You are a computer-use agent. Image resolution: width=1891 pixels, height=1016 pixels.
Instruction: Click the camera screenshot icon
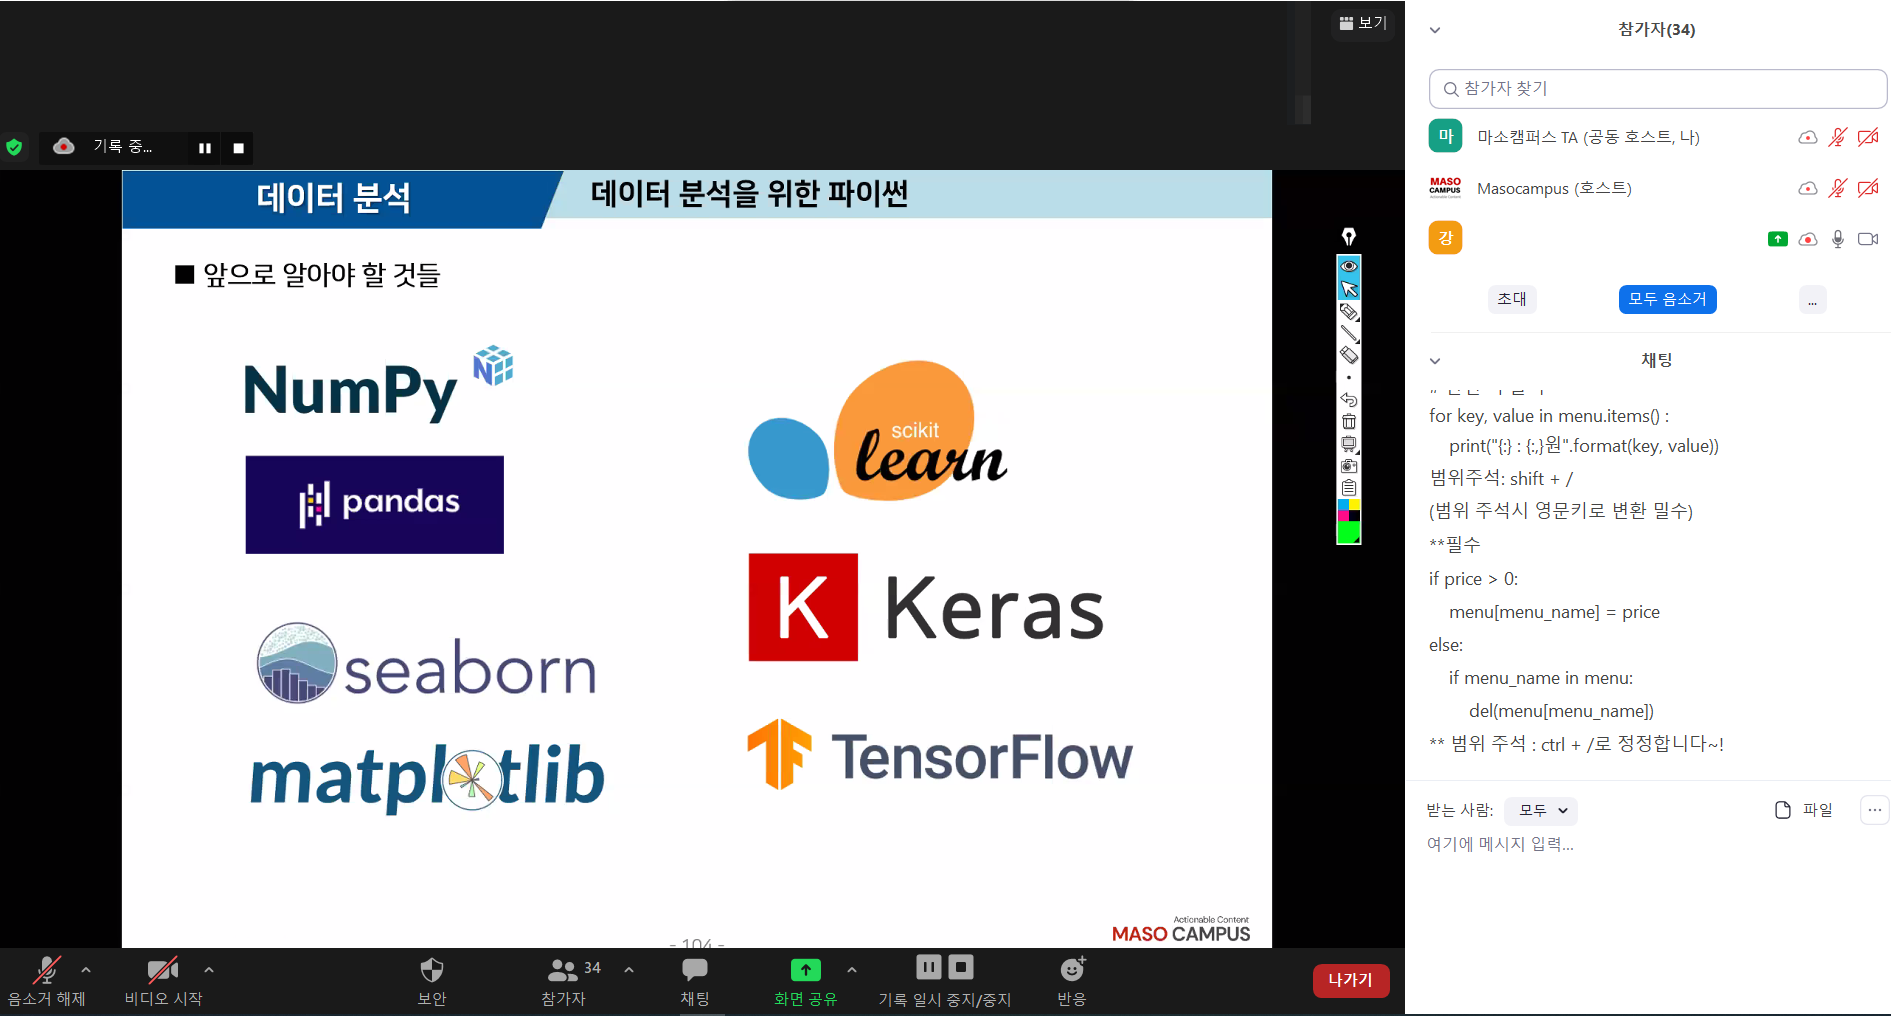1349,466
